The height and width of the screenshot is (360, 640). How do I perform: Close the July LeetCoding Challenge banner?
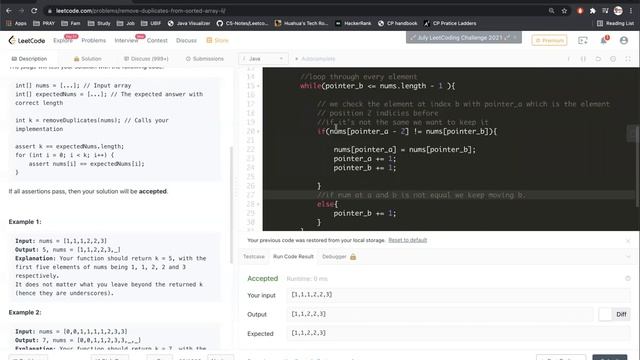coord(516,38)
